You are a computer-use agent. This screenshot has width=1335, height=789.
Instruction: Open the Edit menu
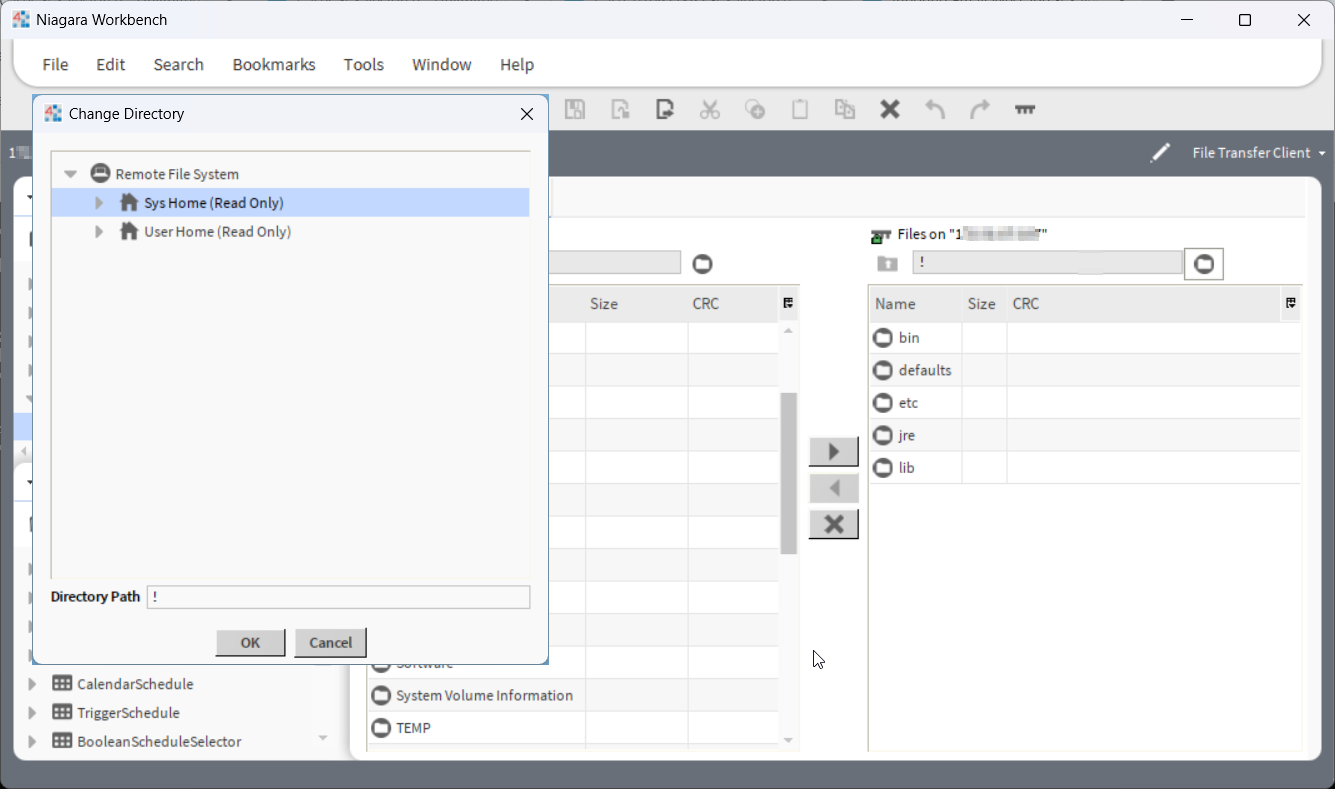click(x=110, y=64)
